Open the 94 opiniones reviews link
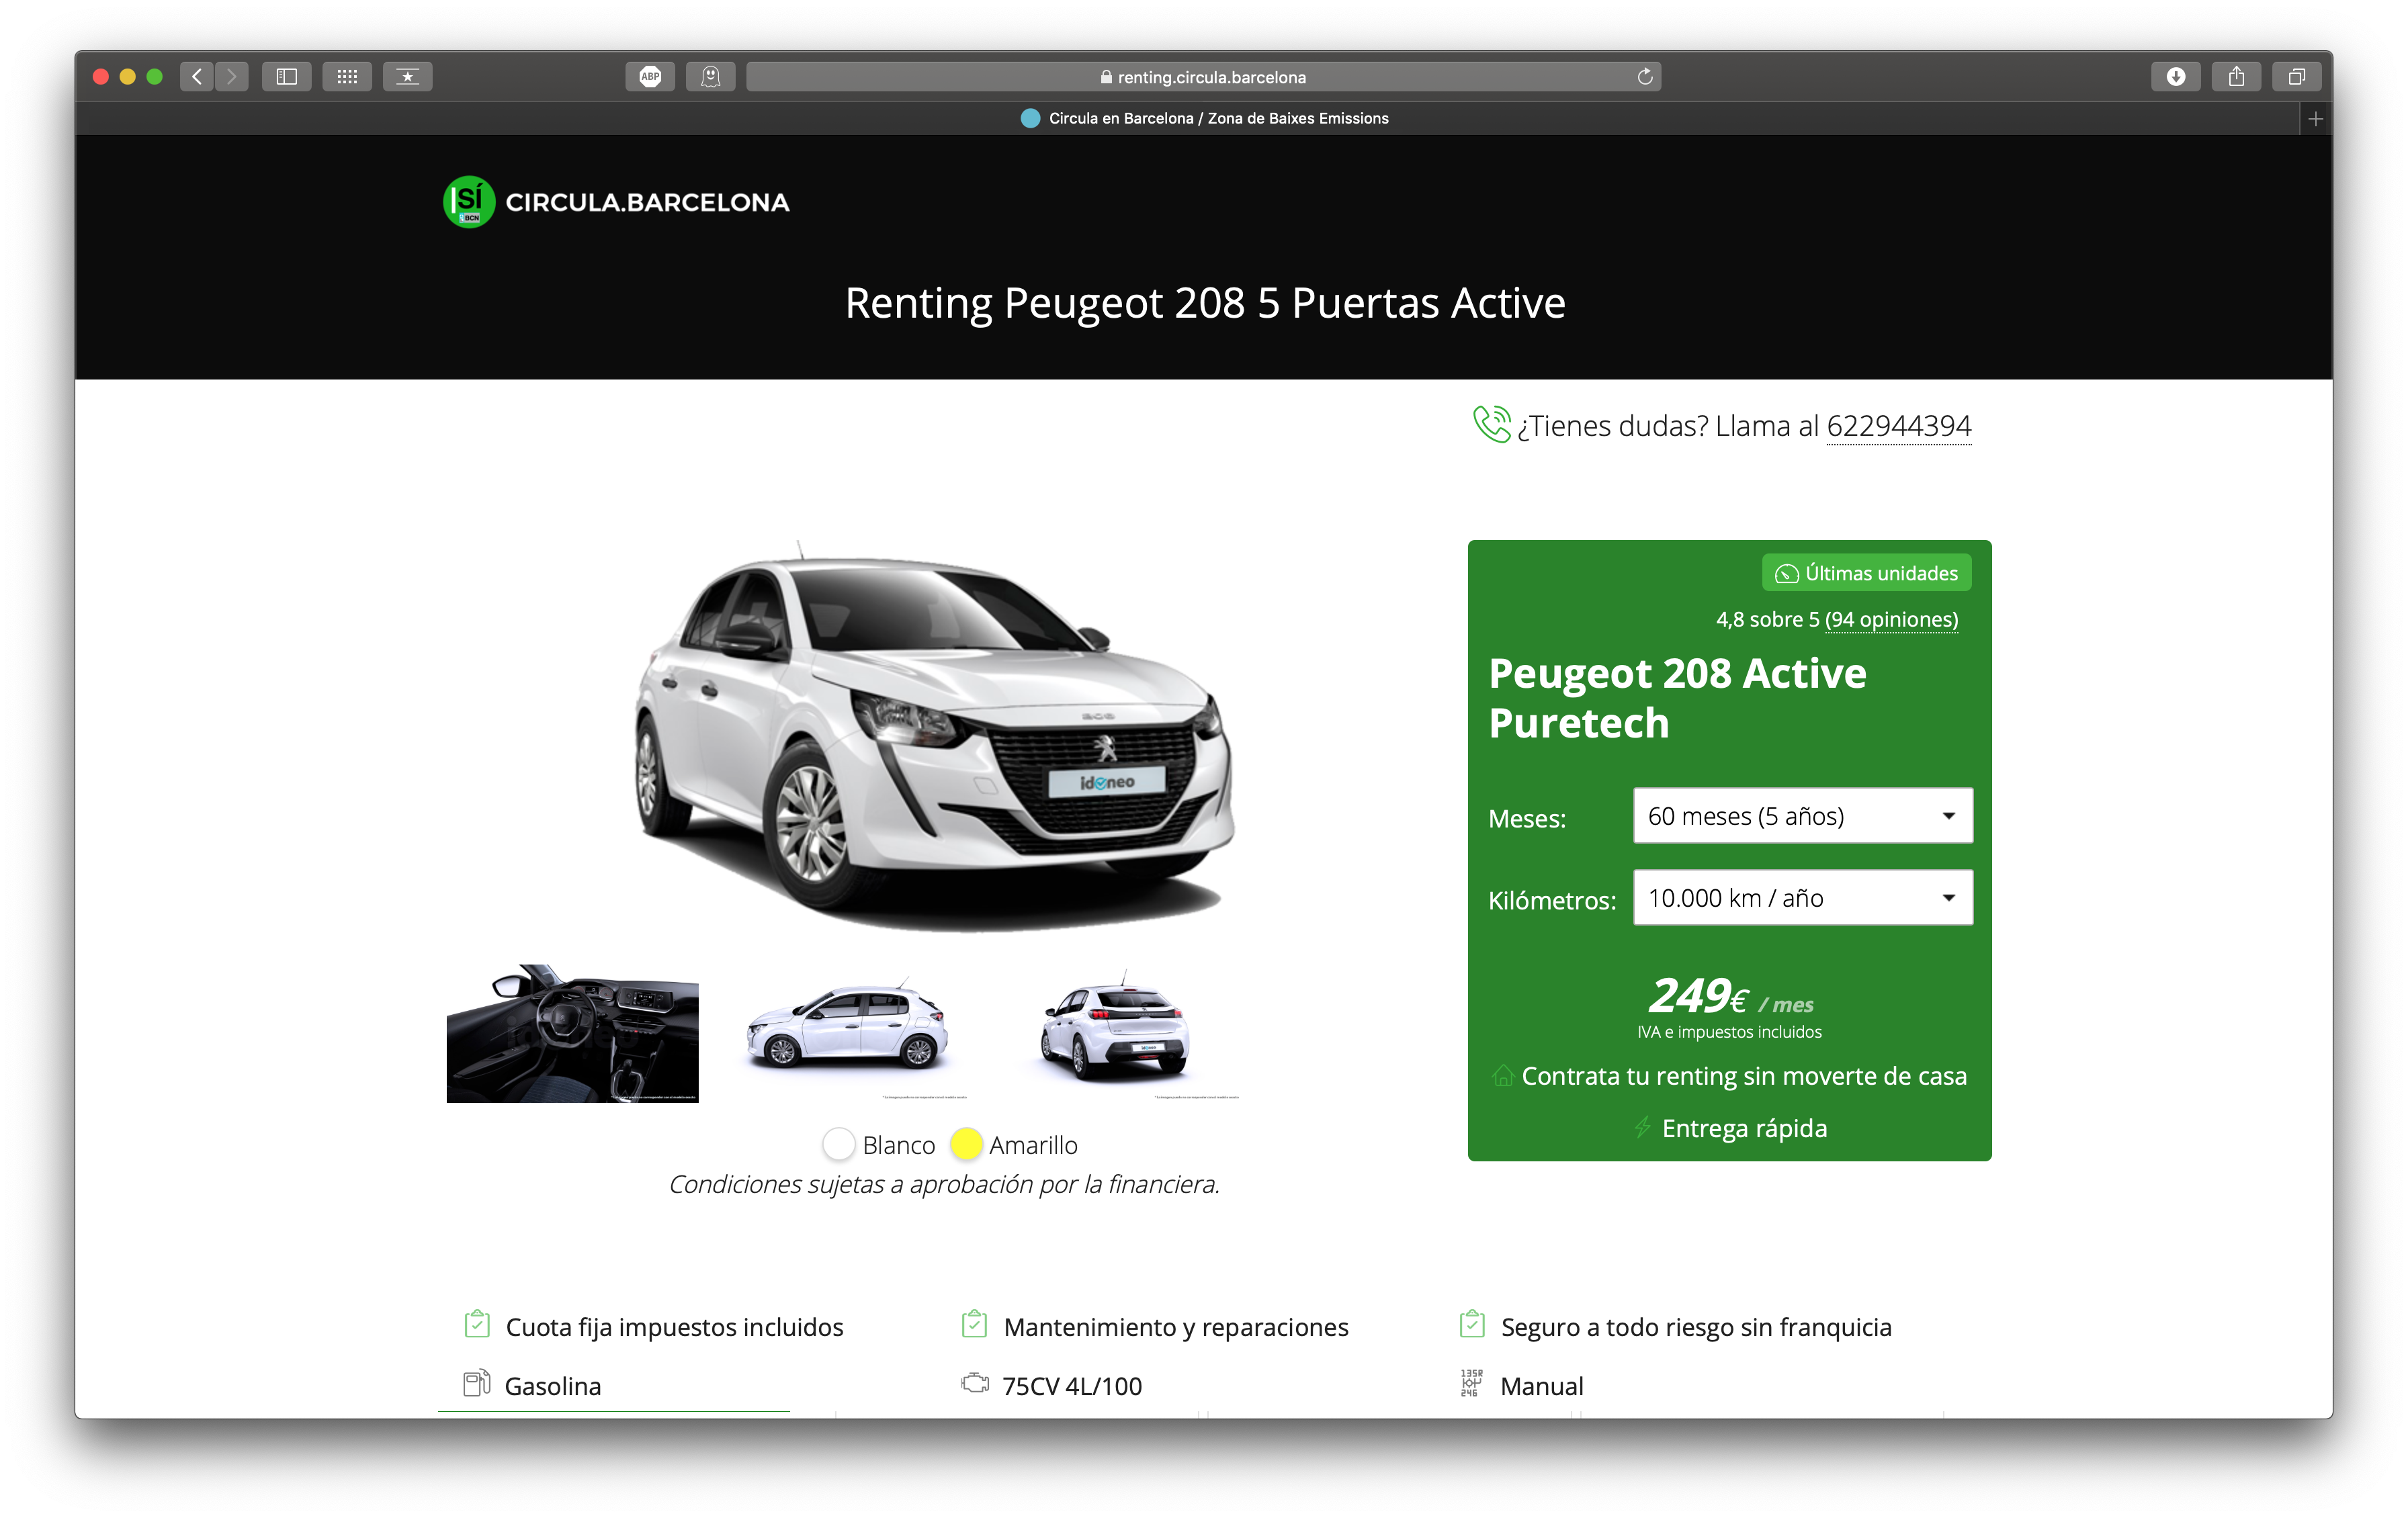The height and width of the screenshot is (1518, 2408). point(1891,620)
